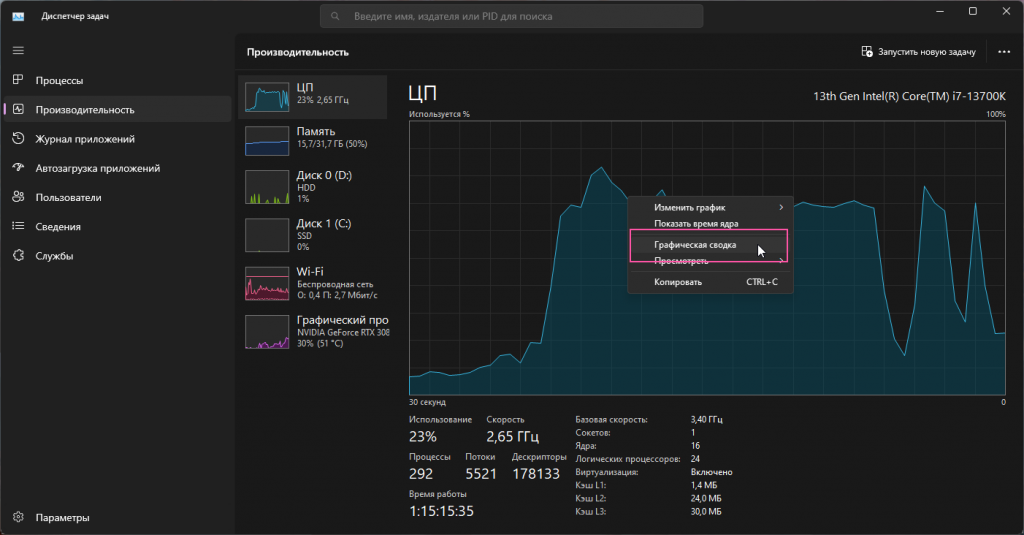The height and width of the screenshot is (535, 1024).
Task: Open the Службы services icon
Action: [x=18, y=256]
